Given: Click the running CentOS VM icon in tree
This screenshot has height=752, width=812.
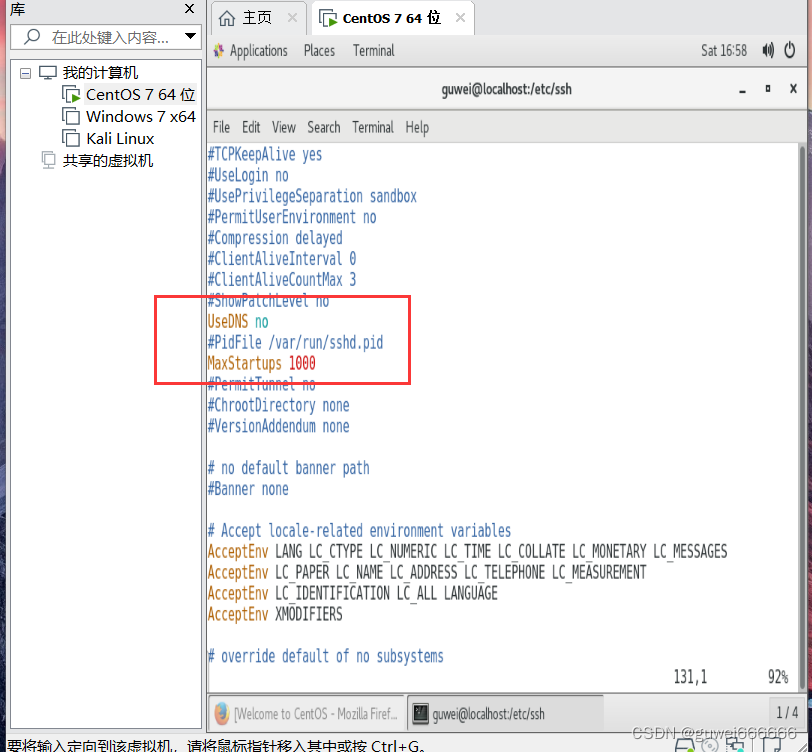Looking at the screenshot, I should 71,95.
